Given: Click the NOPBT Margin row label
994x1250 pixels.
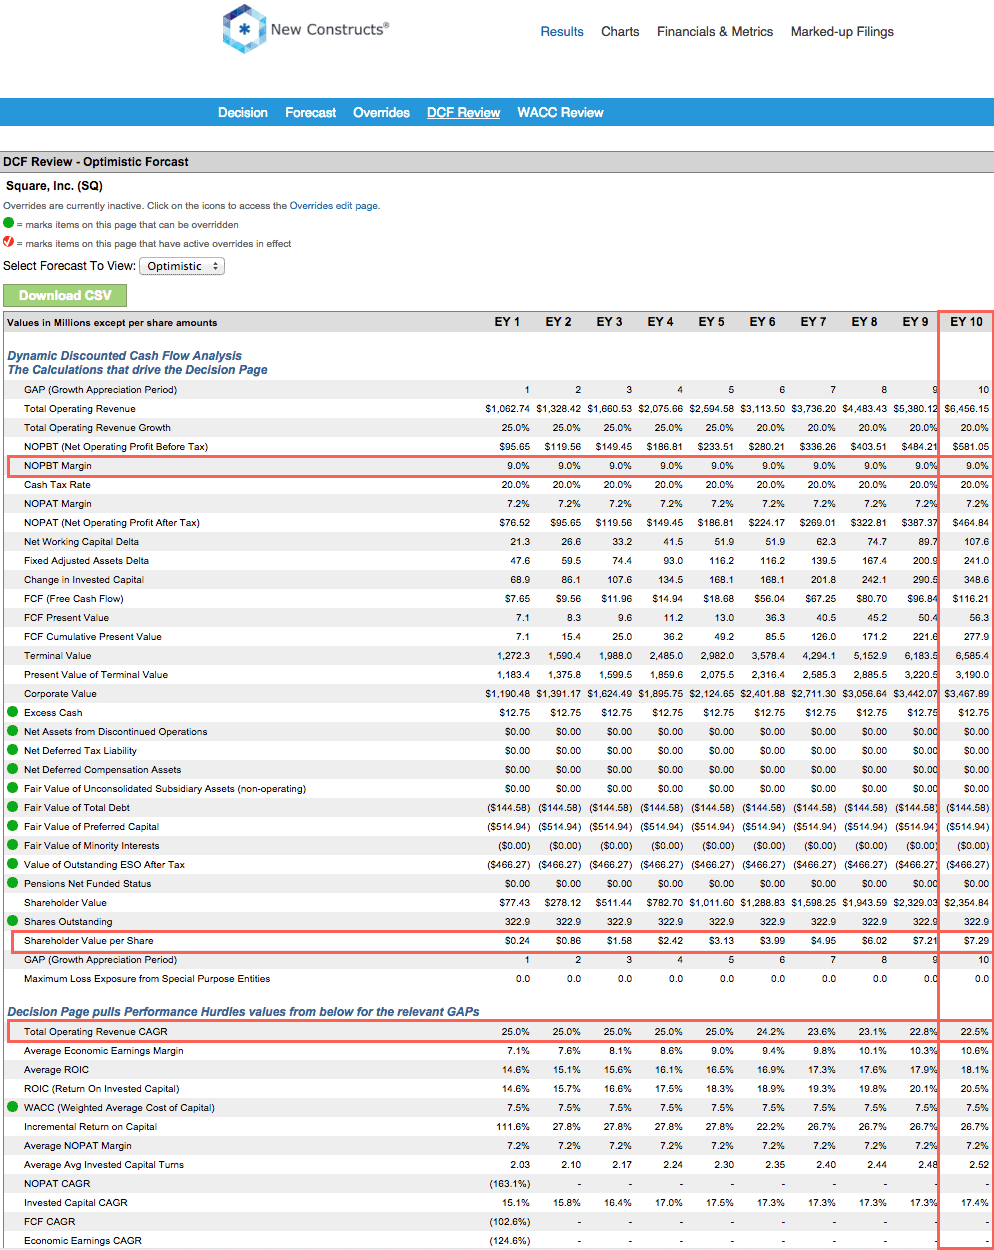Looking at the screenshot, I should tap(58, 465).
